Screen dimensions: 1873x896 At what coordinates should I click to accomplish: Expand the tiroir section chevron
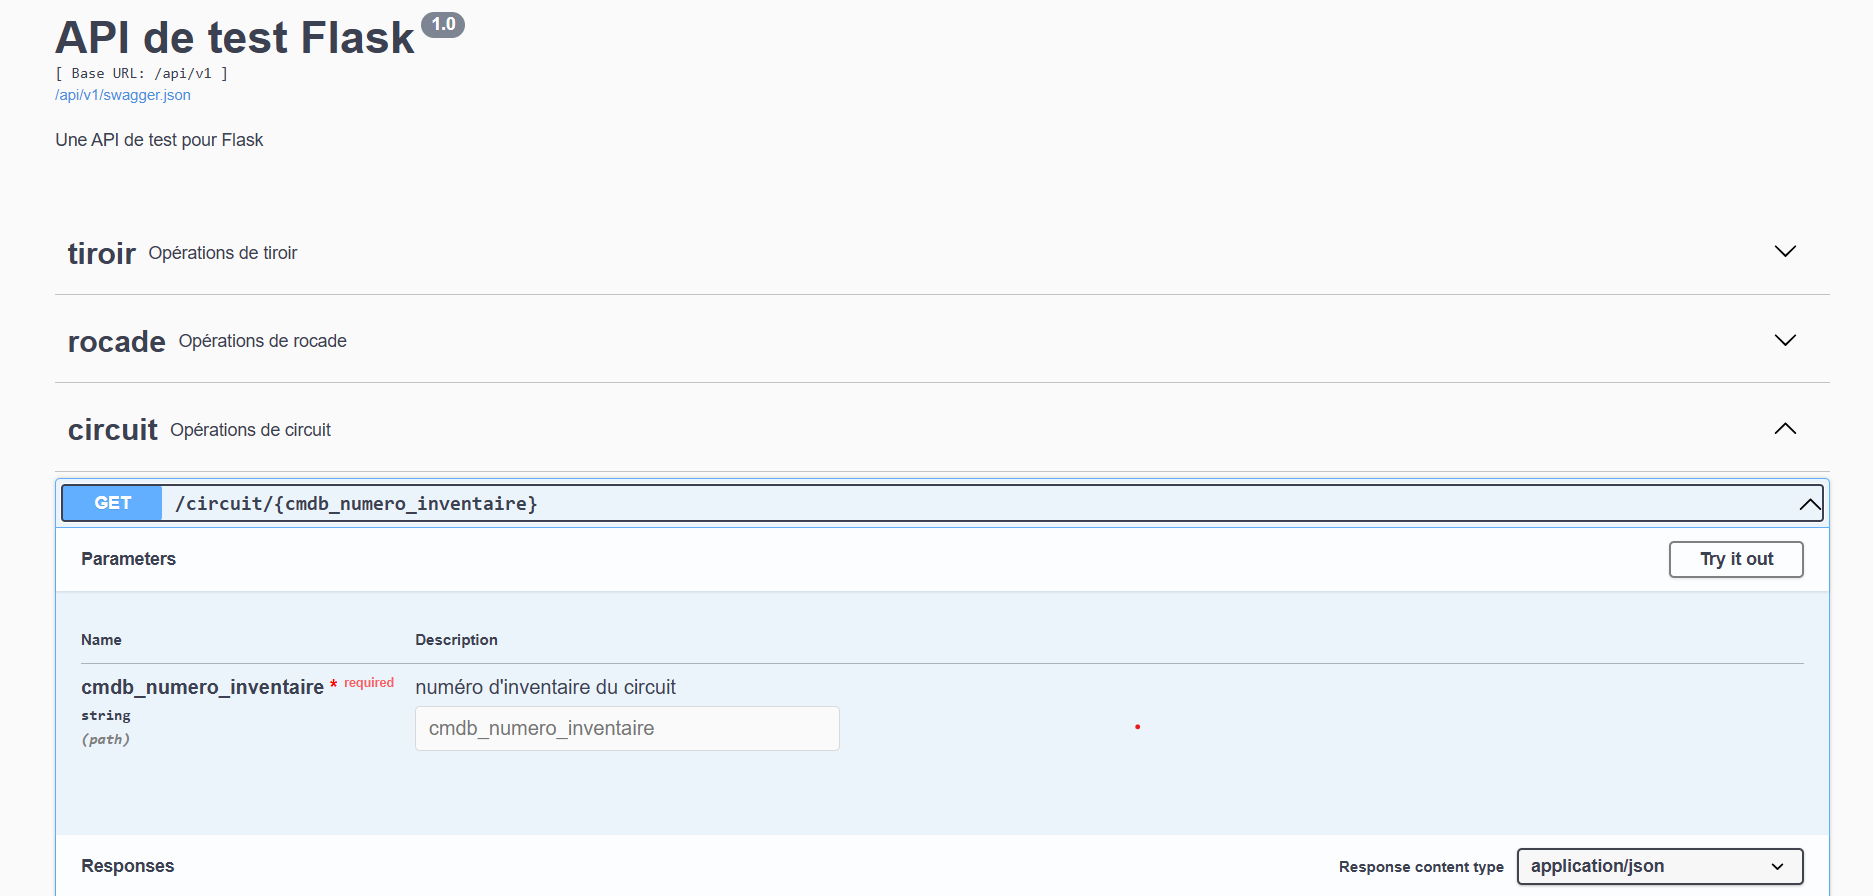coord(1785,251)
